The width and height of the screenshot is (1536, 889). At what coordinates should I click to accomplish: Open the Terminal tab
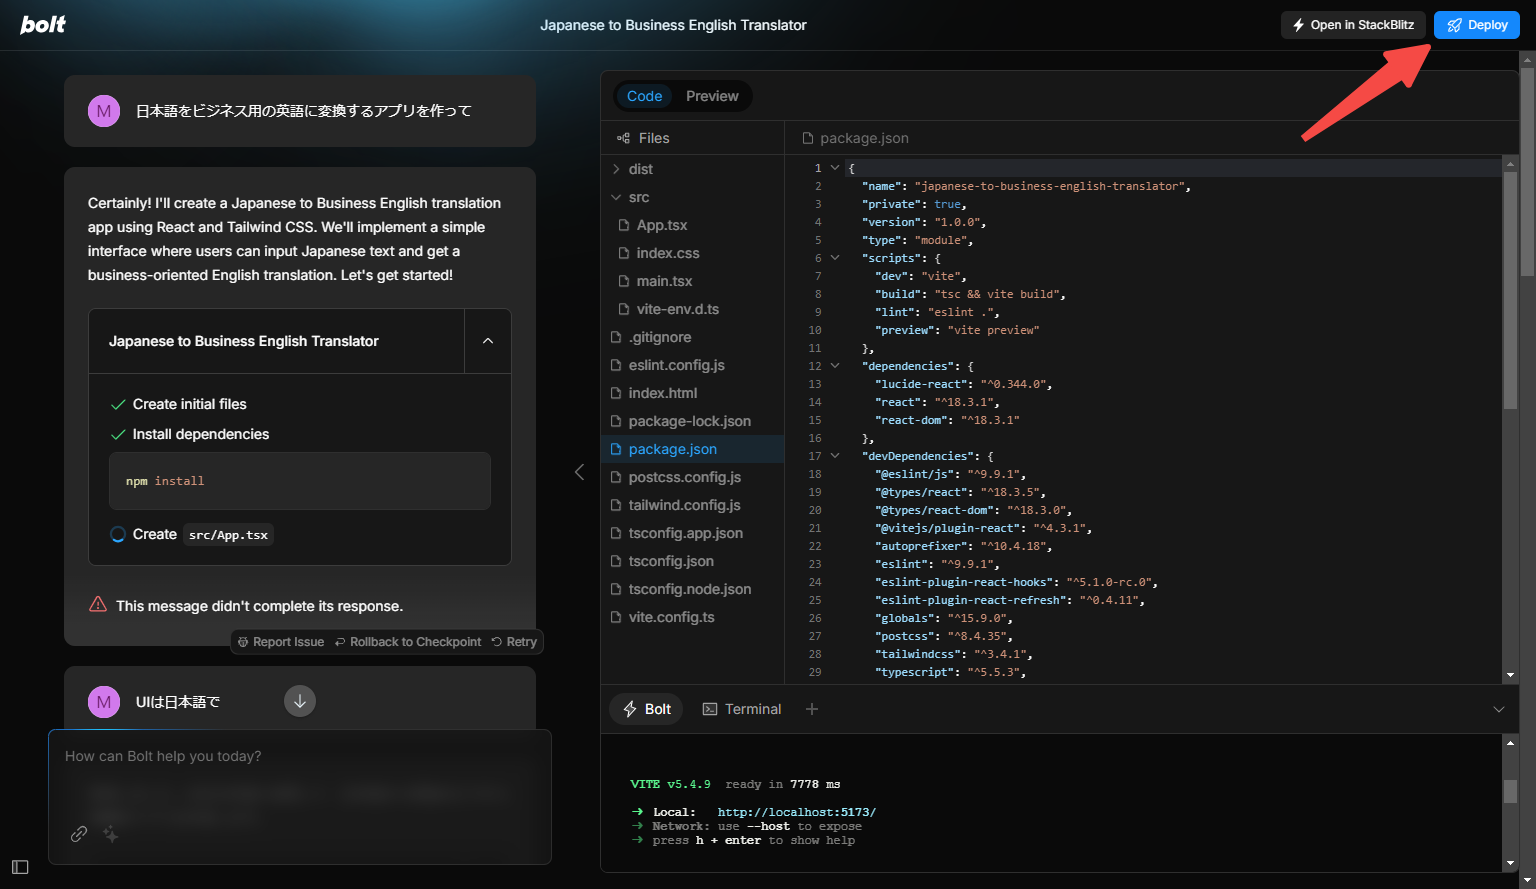742,709
